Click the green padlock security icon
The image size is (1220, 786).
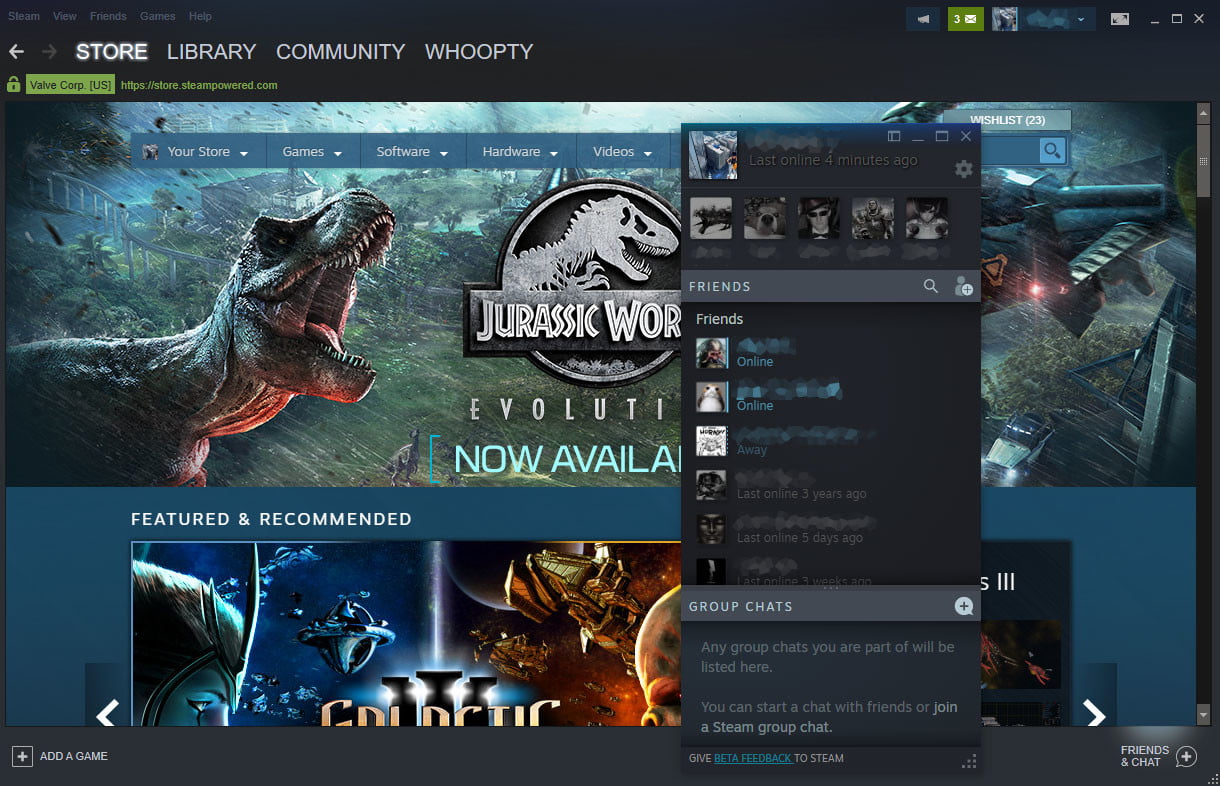(14, 84)
